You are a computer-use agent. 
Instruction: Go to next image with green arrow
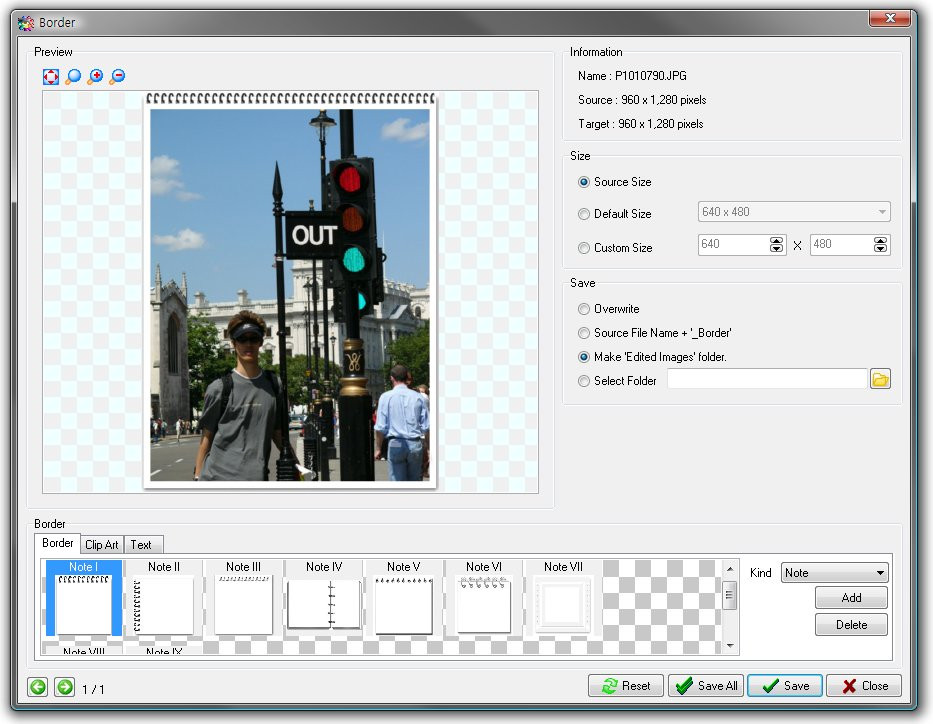(x=64, y=687)
